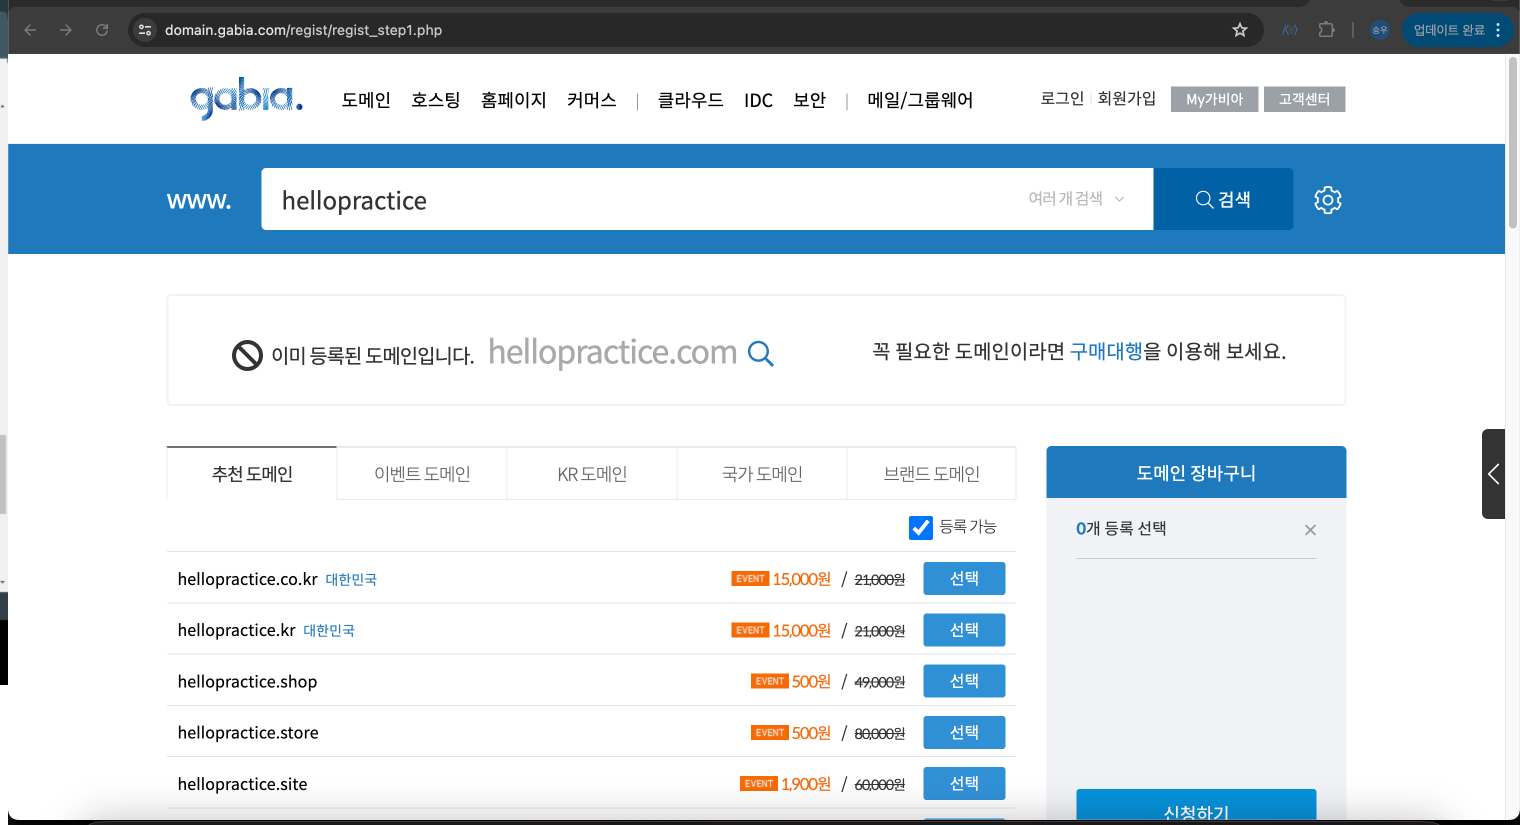Switch to KR 도메인 tab

pos(592,473)
